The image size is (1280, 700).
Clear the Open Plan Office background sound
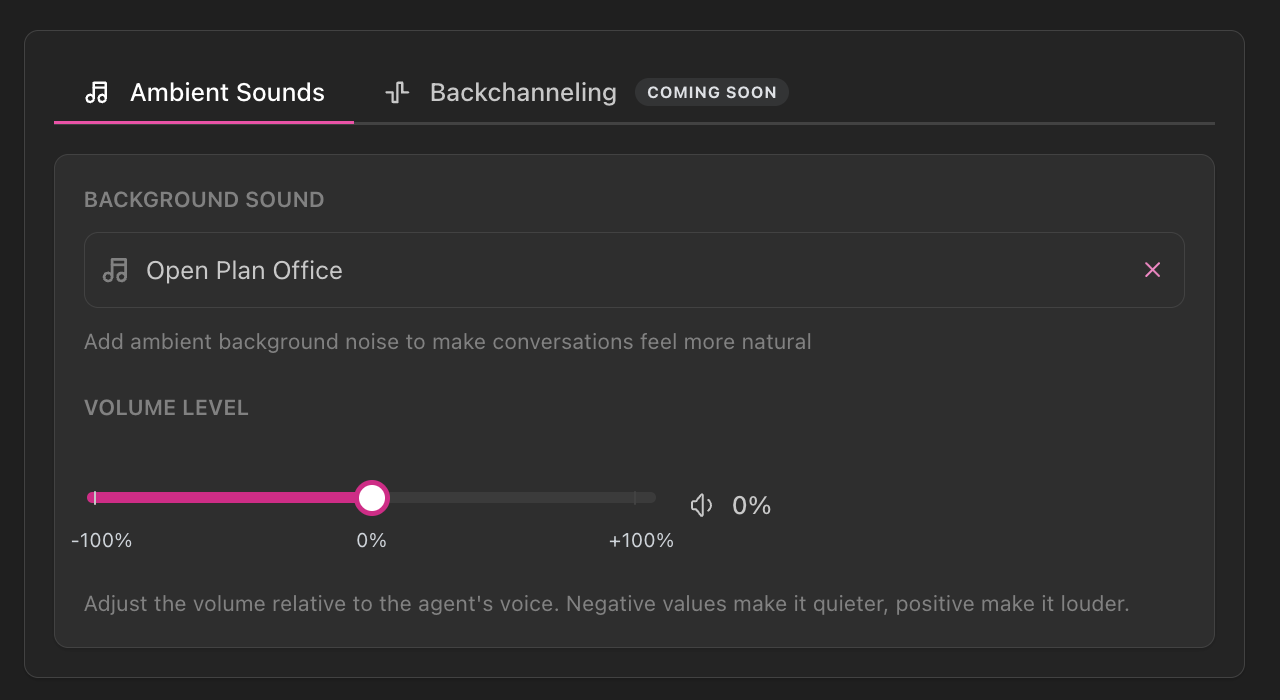(1152, 270)
